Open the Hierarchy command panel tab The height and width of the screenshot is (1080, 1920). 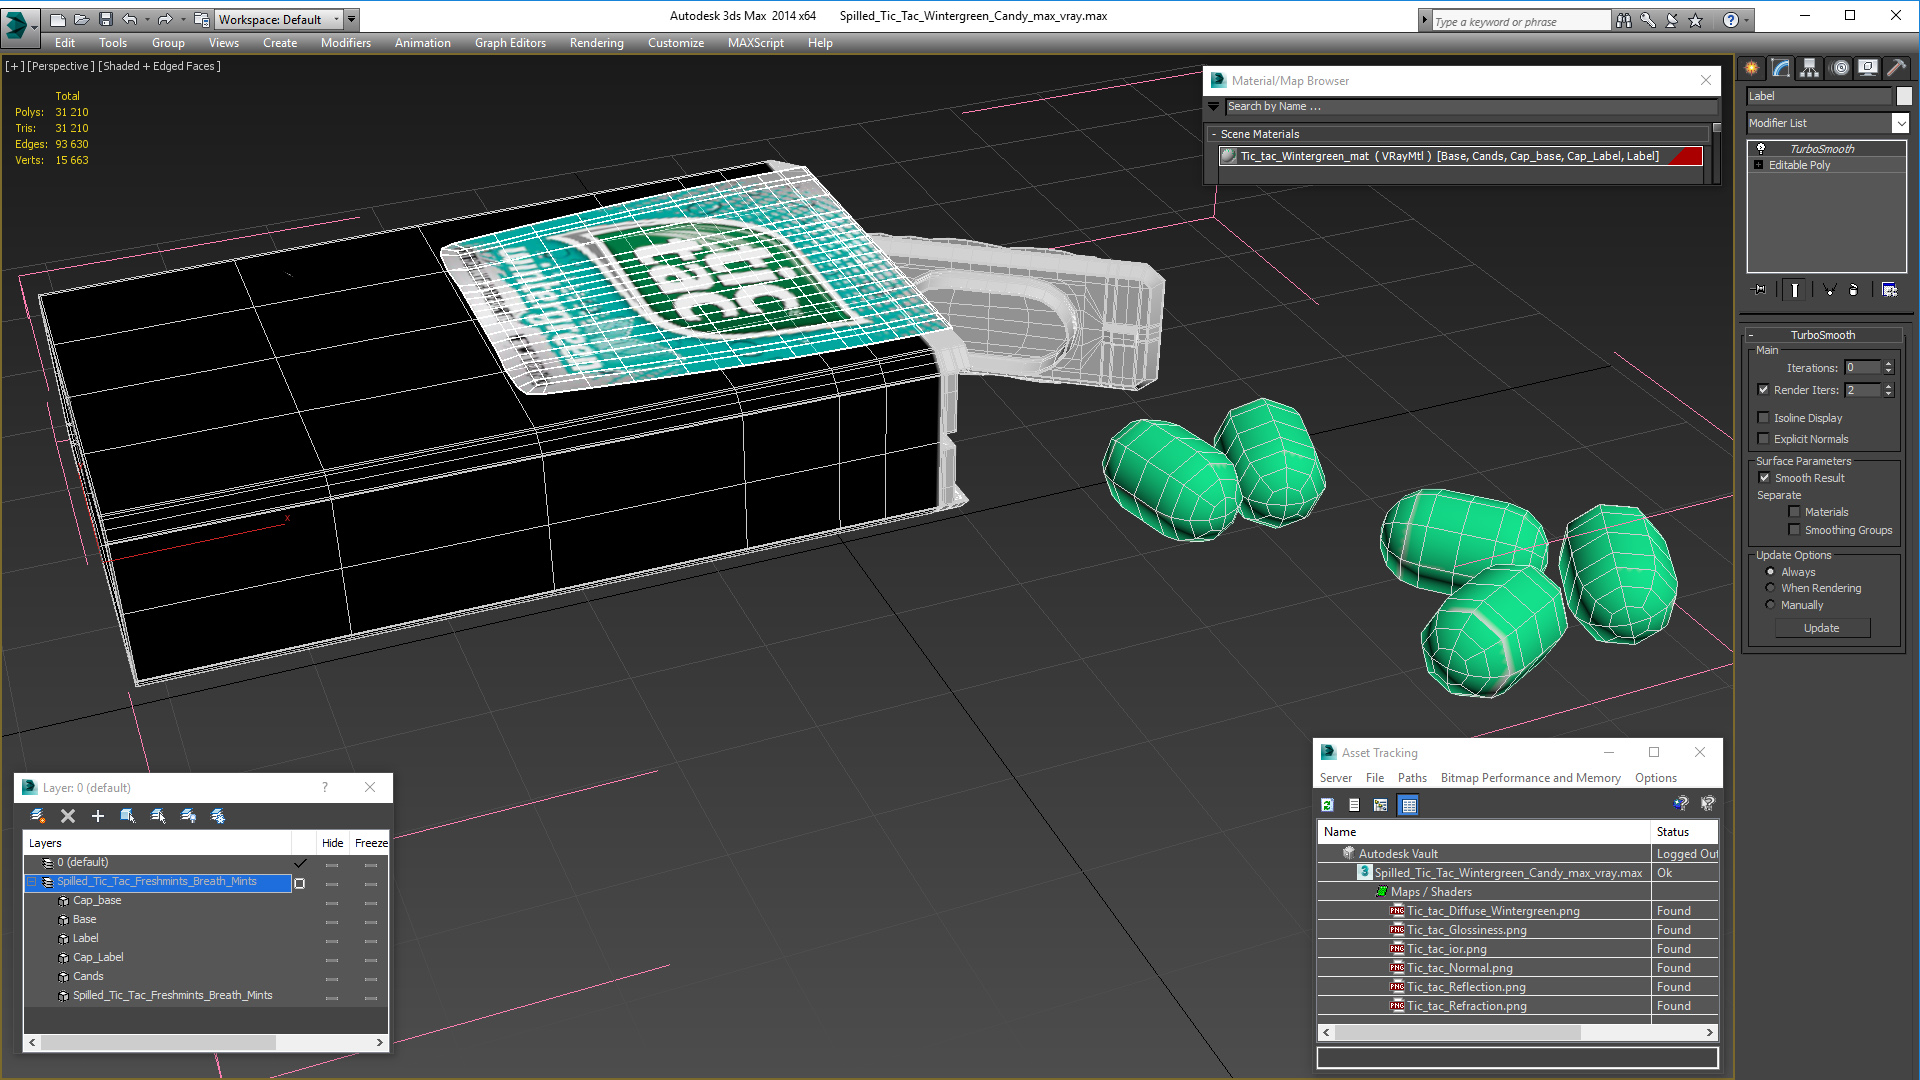tap(1810, 68)
